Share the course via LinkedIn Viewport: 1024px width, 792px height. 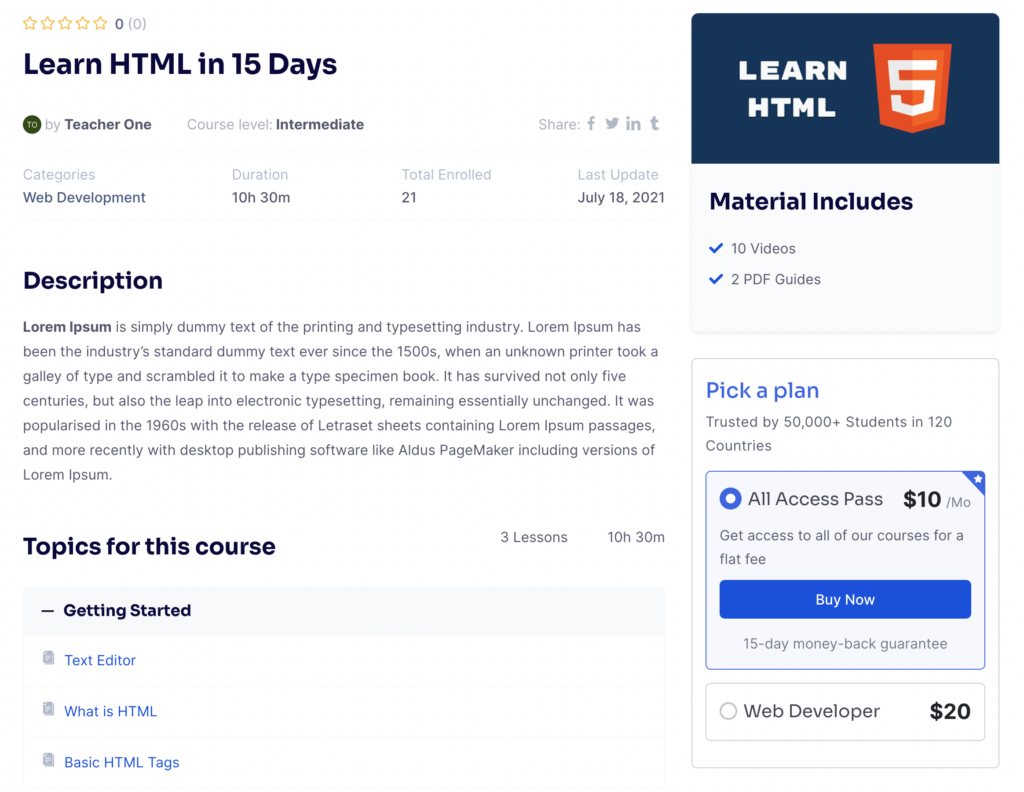point(633,124)
